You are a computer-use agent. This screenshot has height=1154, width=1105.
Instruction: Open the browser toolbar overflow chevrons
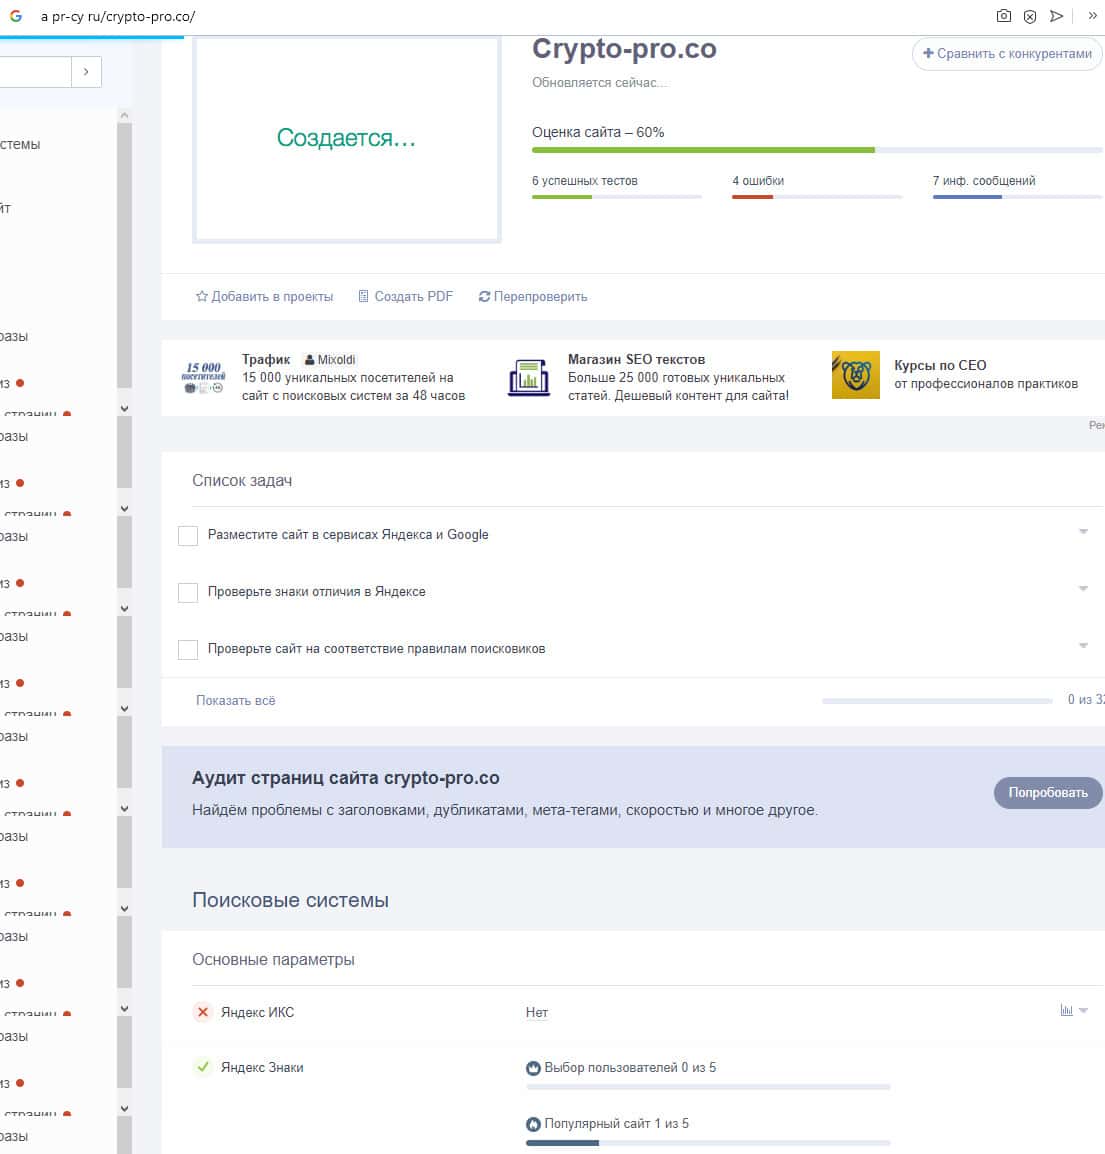coord(1092,15)
